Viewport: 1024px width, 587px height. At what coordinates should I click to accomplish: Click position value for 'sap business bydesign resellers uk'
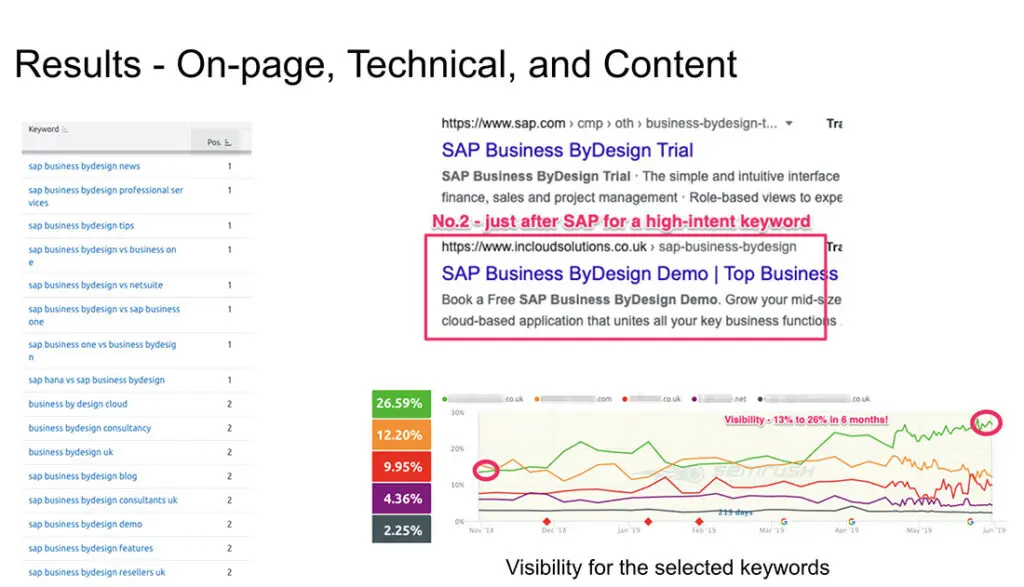pos(229,573)
